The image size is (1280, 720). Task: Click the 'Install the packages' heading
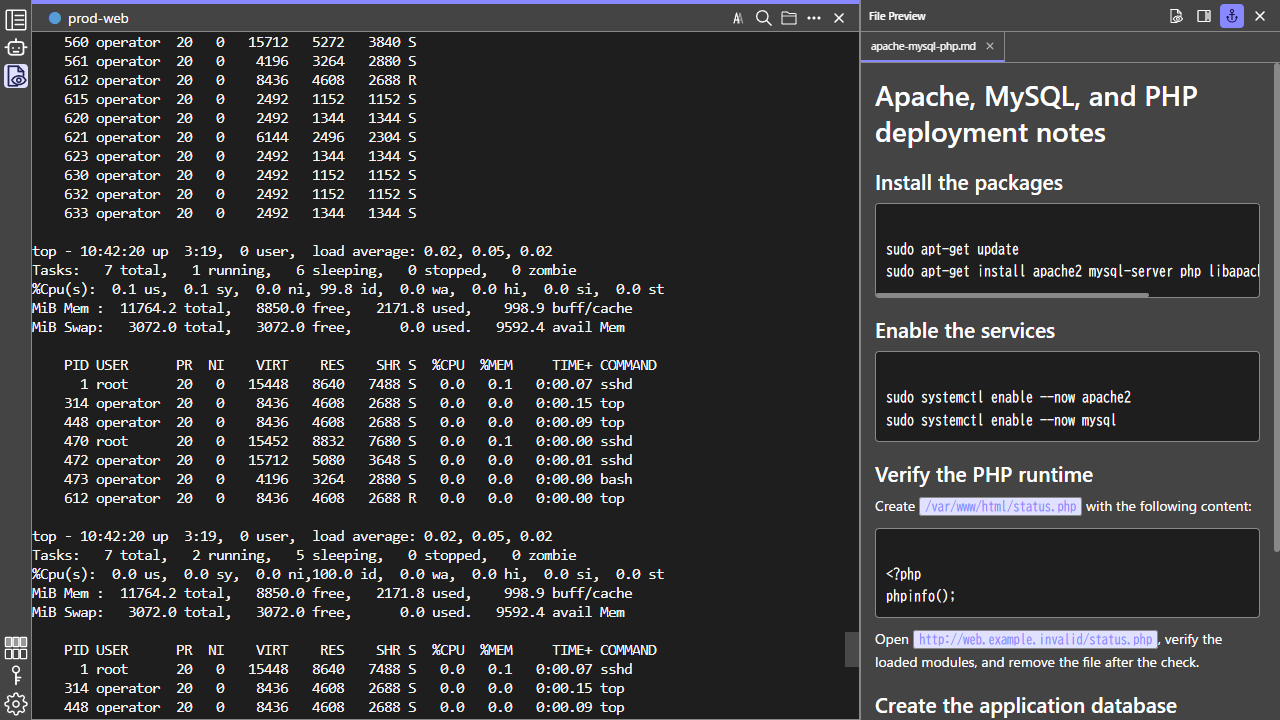969,183
